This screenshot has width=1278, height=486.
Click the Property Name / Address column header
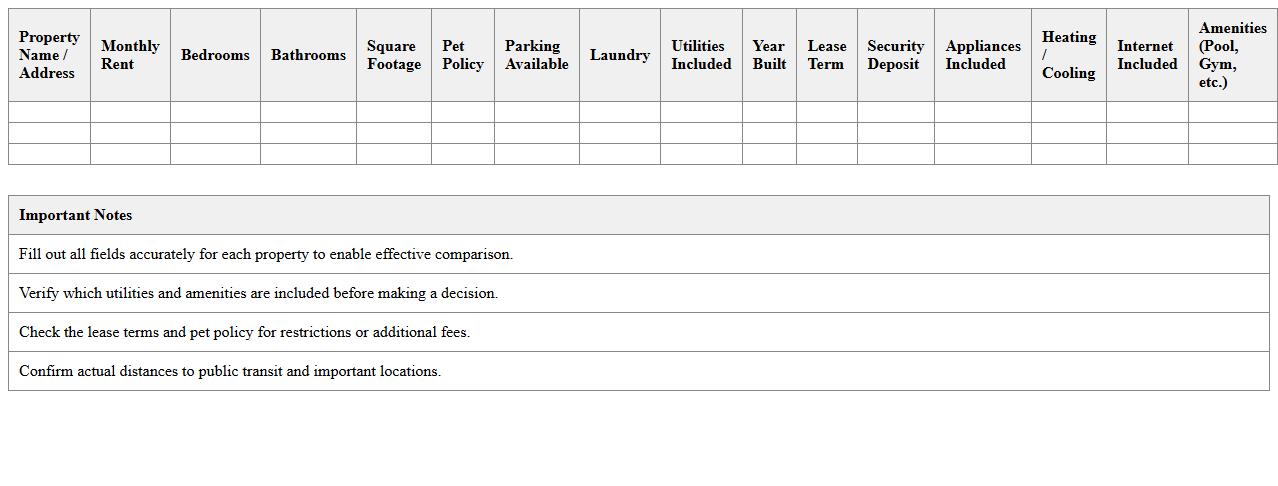[49, 55]
